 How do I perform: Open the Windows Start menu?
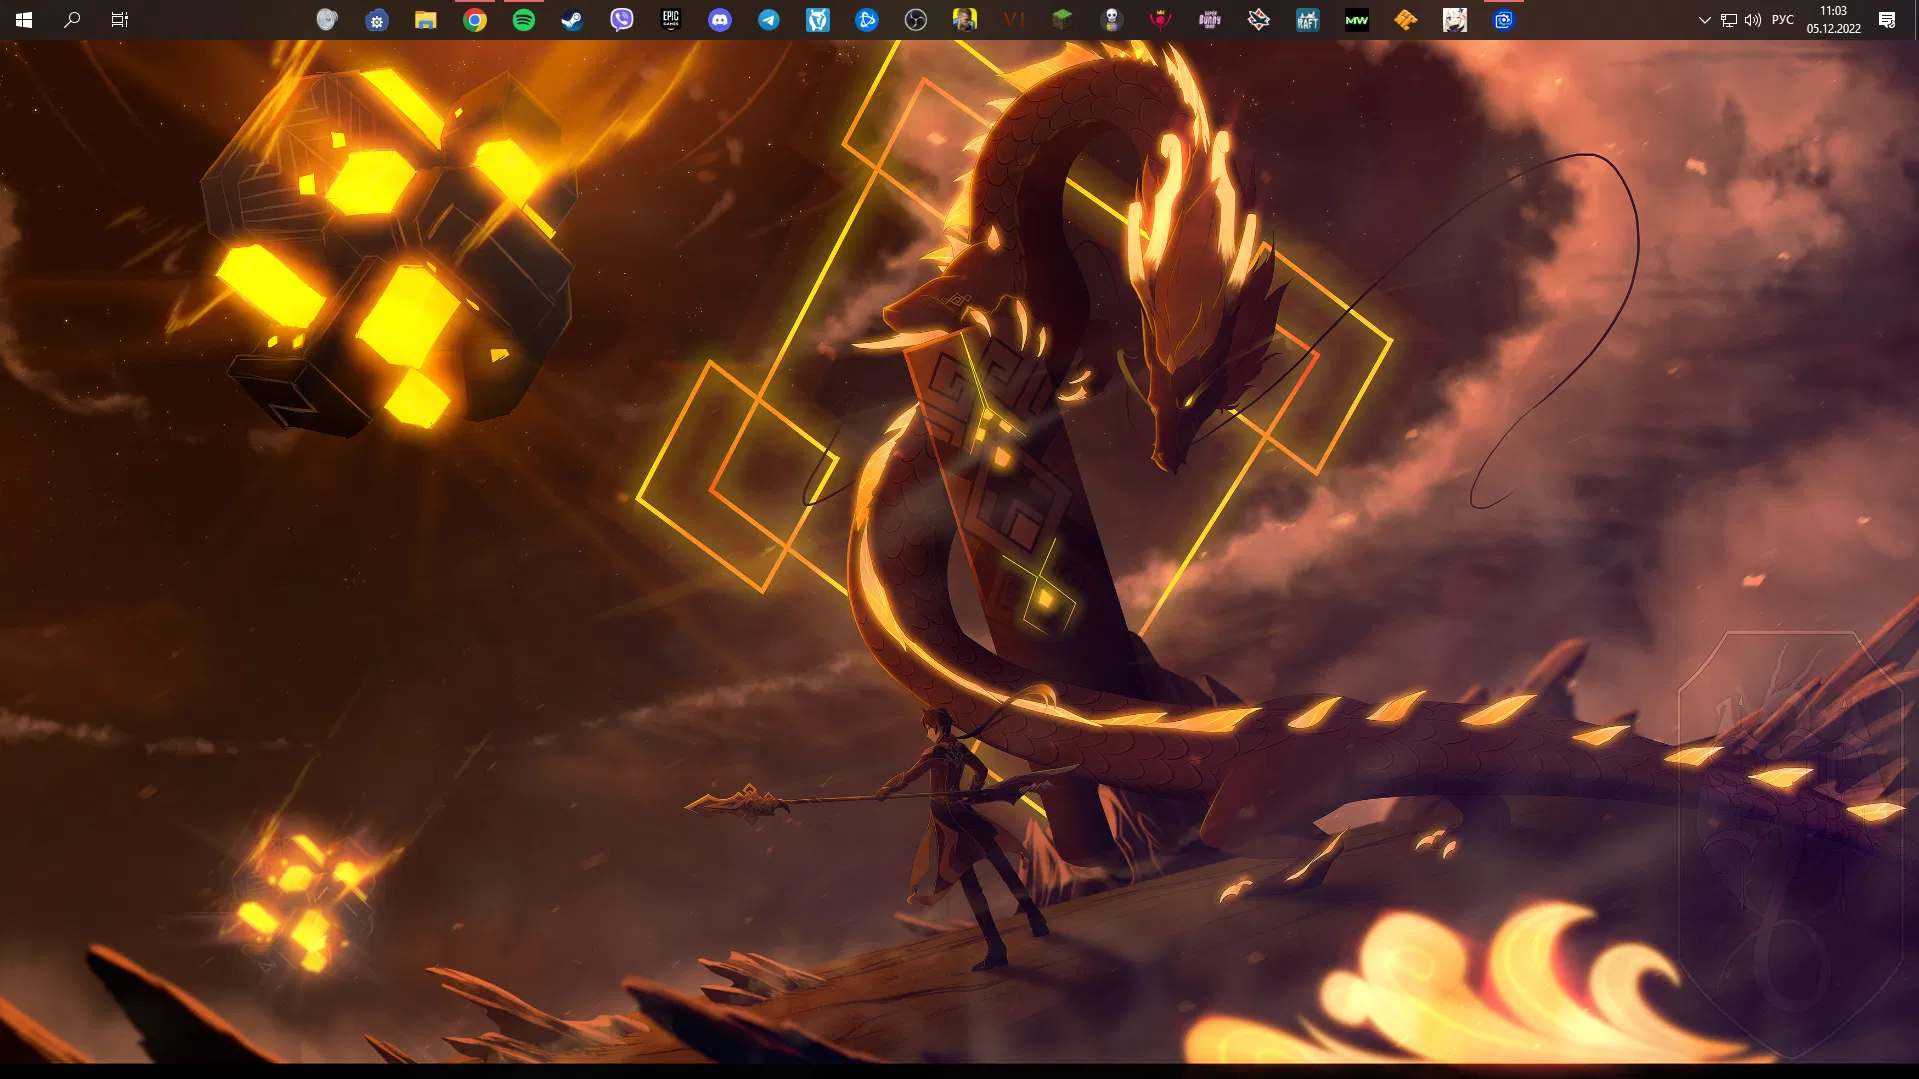click(x=24, y=20)
